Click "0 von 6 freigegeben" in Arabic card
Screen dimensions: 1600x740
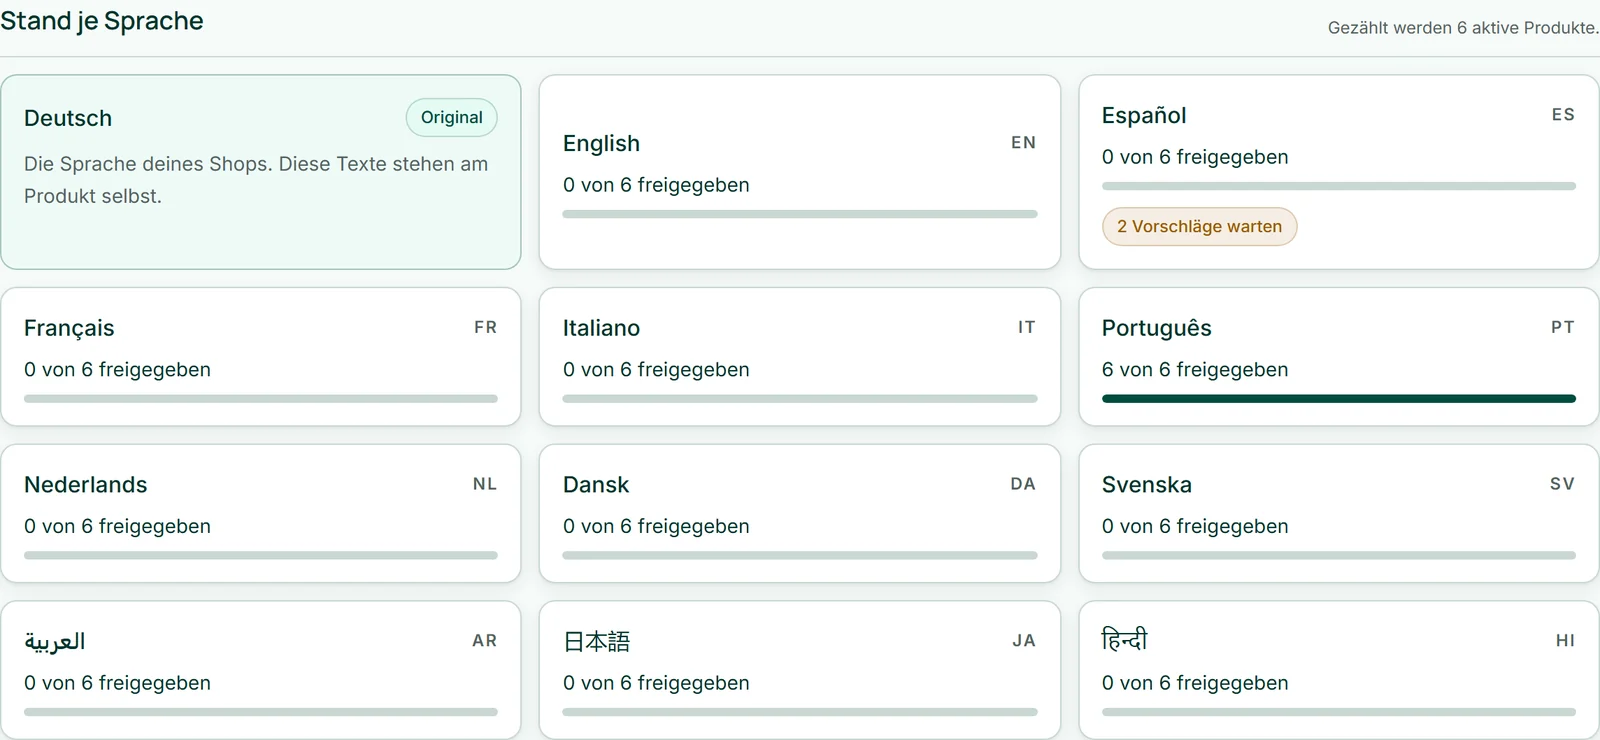[117, 683]
